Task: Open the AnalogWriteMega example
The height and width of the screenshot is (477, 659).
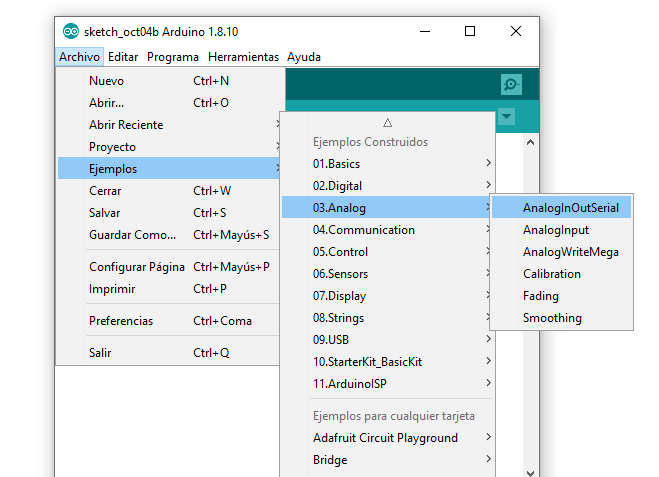Action: point(561,251)
